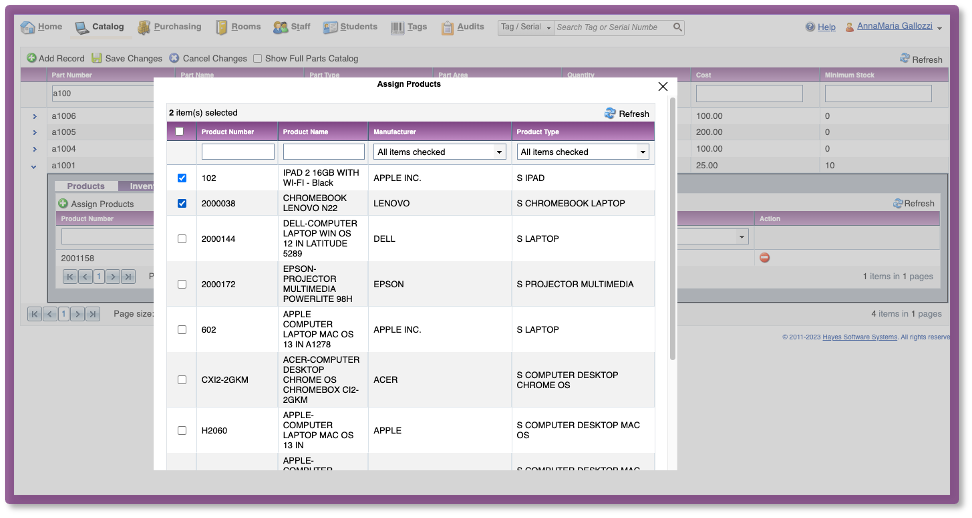Image resolution: width=972 pixels, height=518 pixels.
Task: Click Assign Products in background panel
Action: (96, 204)
